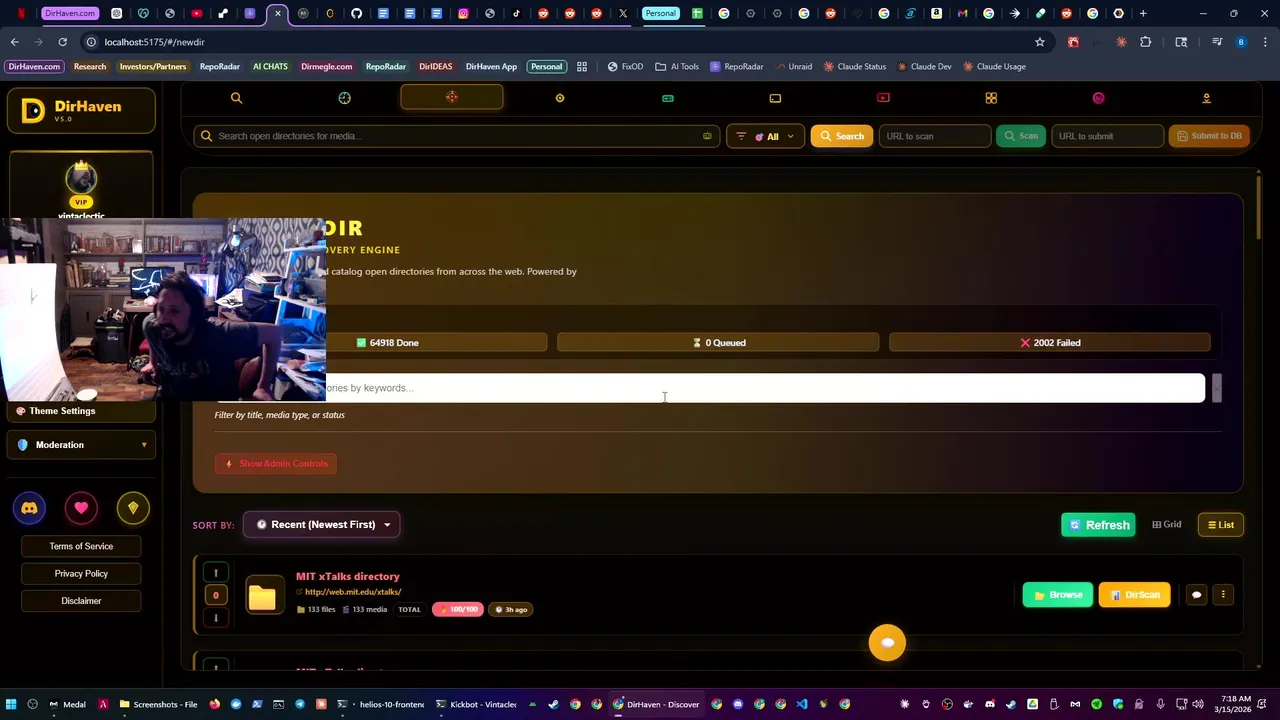Viewport: 1280px width, 720px height.
Task: Open browser extensions puzzle icon
Action: pyautogui.click(x=1146, y=42)
